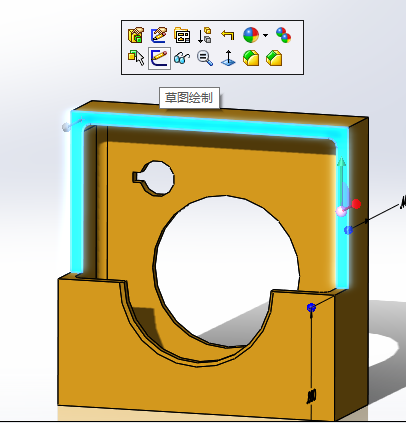Hide the selection using the glasses icon
Viewport: 406px width, 423px height.
click(182, 58)
